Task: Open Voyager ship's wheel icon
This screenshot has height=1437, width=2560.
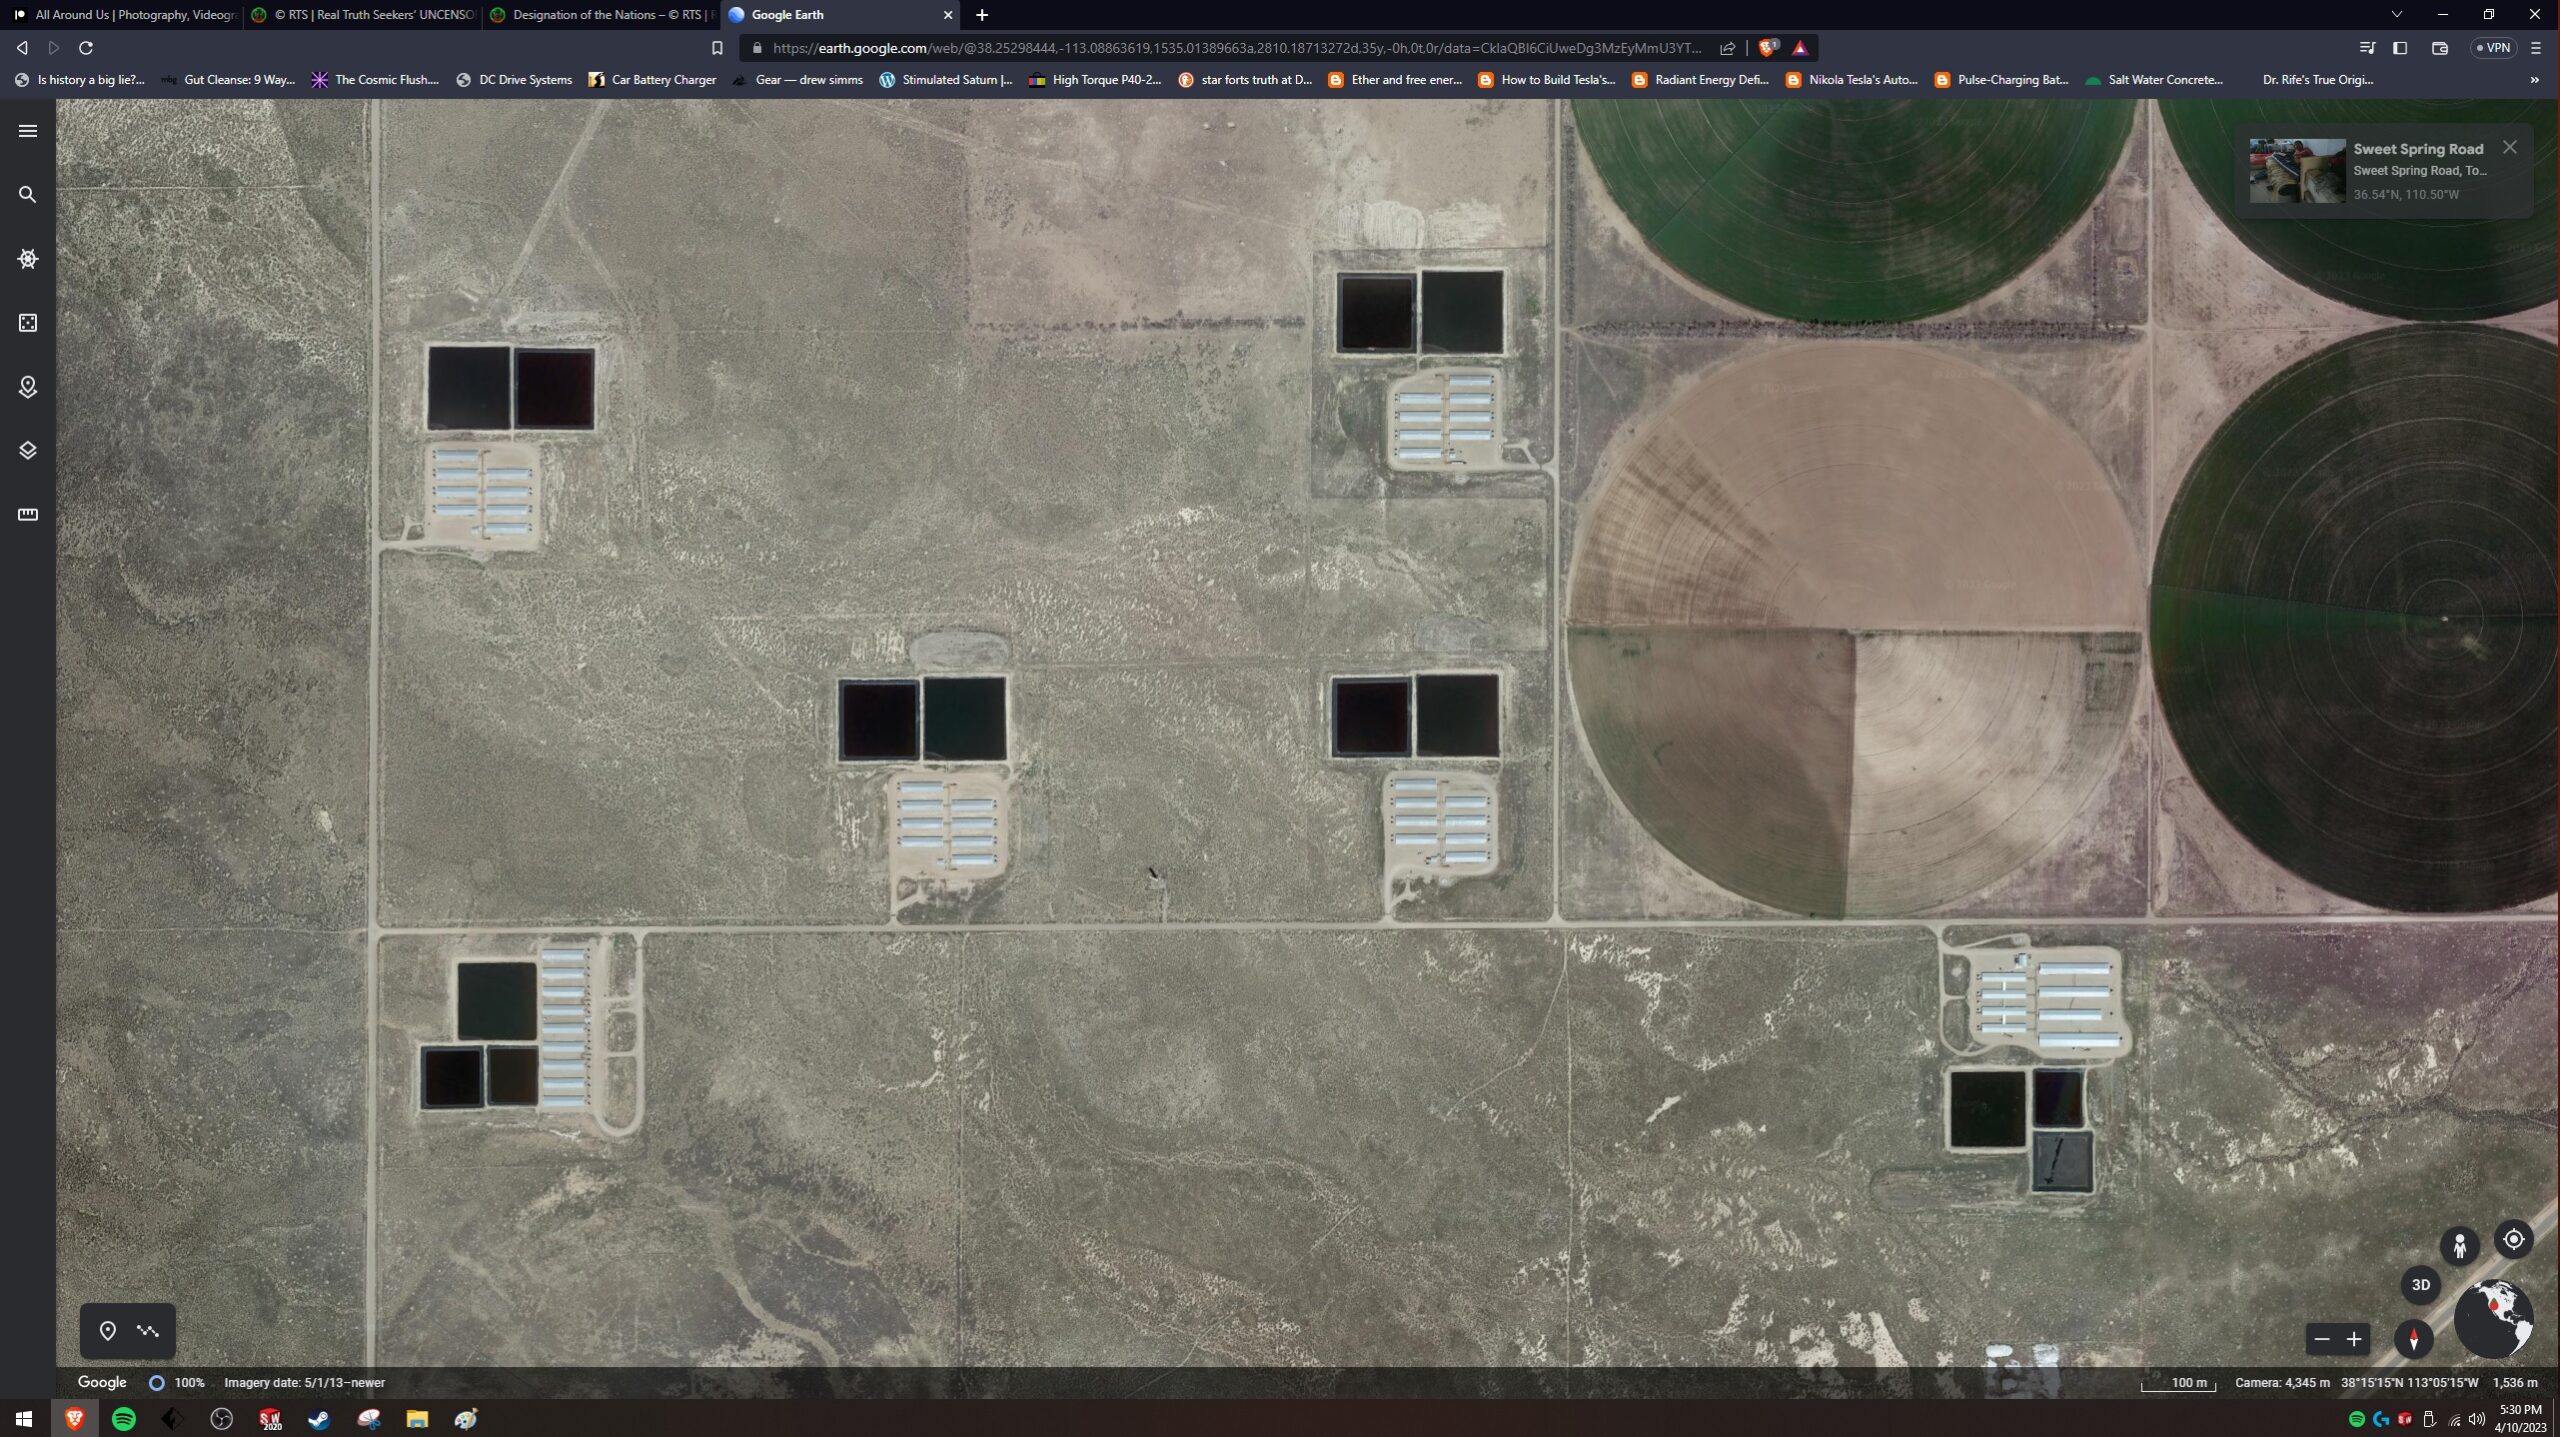Action: point(28,259)
